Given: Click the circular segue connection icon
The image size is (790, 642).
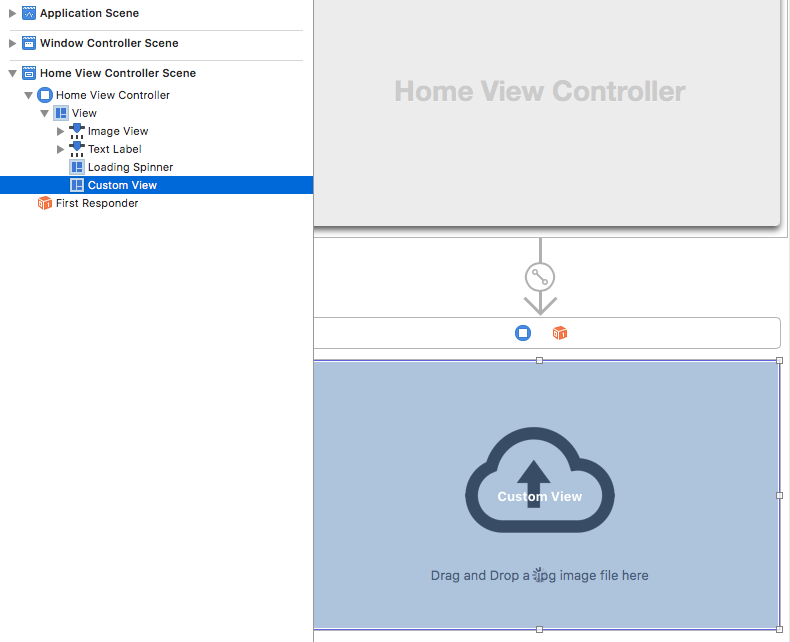Looking at the screenshot, I should point(540,277).
